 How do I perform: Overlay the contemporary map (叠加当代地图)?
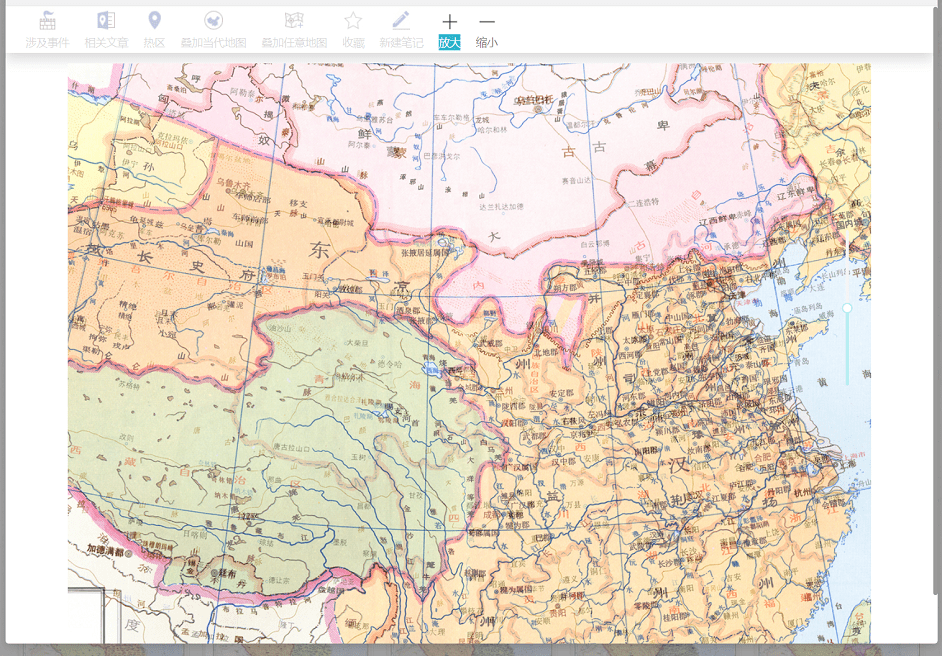click(213, 30)
